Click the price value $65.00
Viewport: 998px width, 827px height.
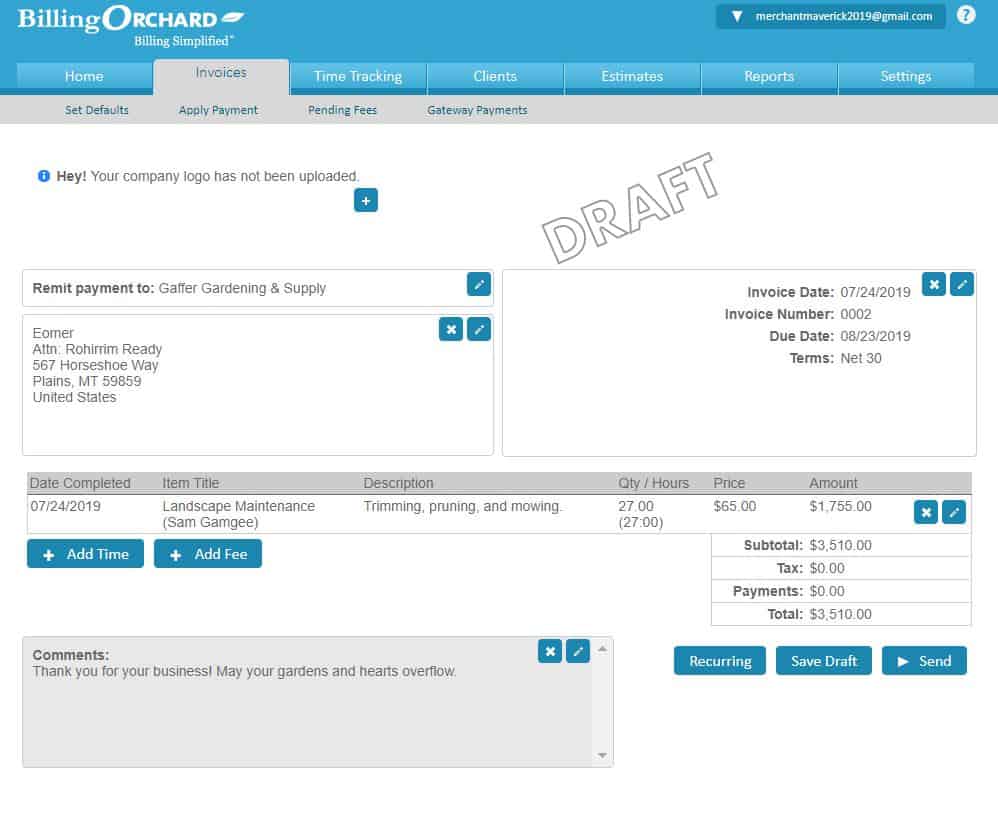tap(734, 506)
